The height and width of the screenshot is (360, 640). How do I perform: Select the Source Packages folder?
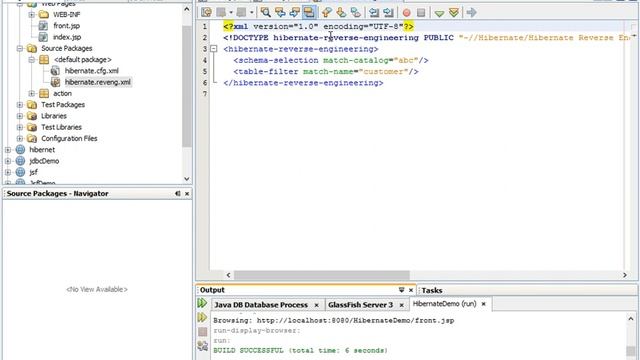point(67,48)
